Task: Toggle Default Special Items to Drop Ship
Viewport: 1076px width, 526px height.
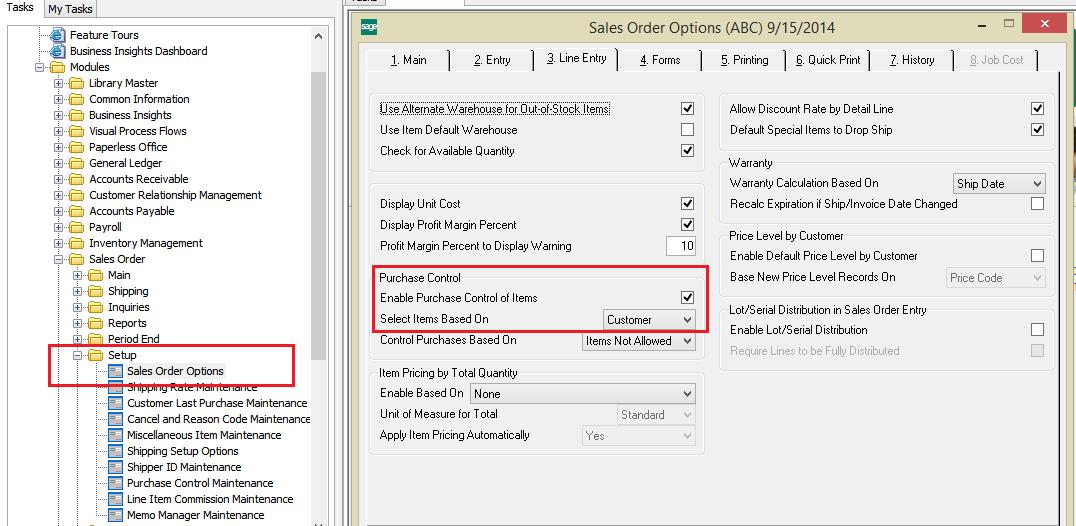Action: 1037,130
